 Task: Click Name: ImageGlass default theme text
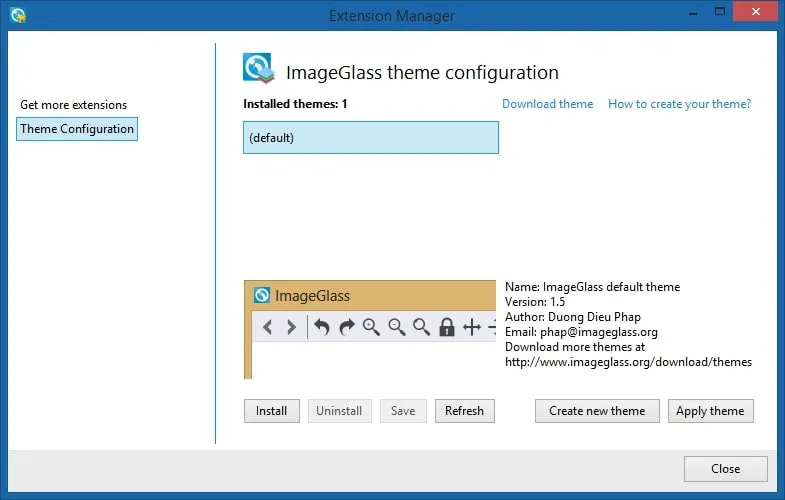click(592, 287)
